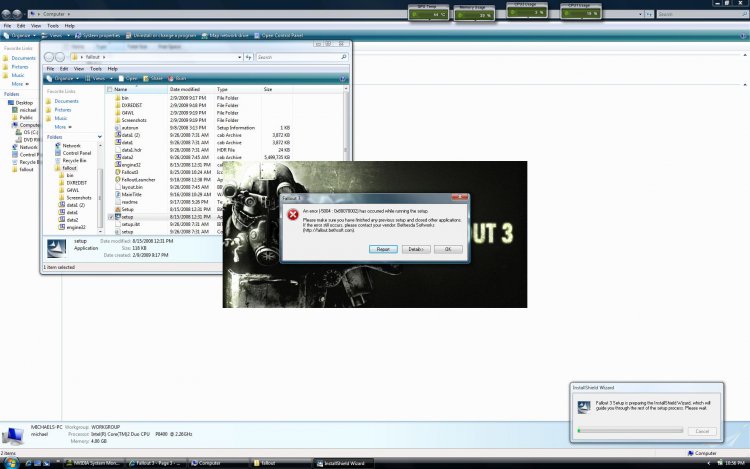Click Map network drive toolbar item
This screenshot has width=750, height=469.
225,35
